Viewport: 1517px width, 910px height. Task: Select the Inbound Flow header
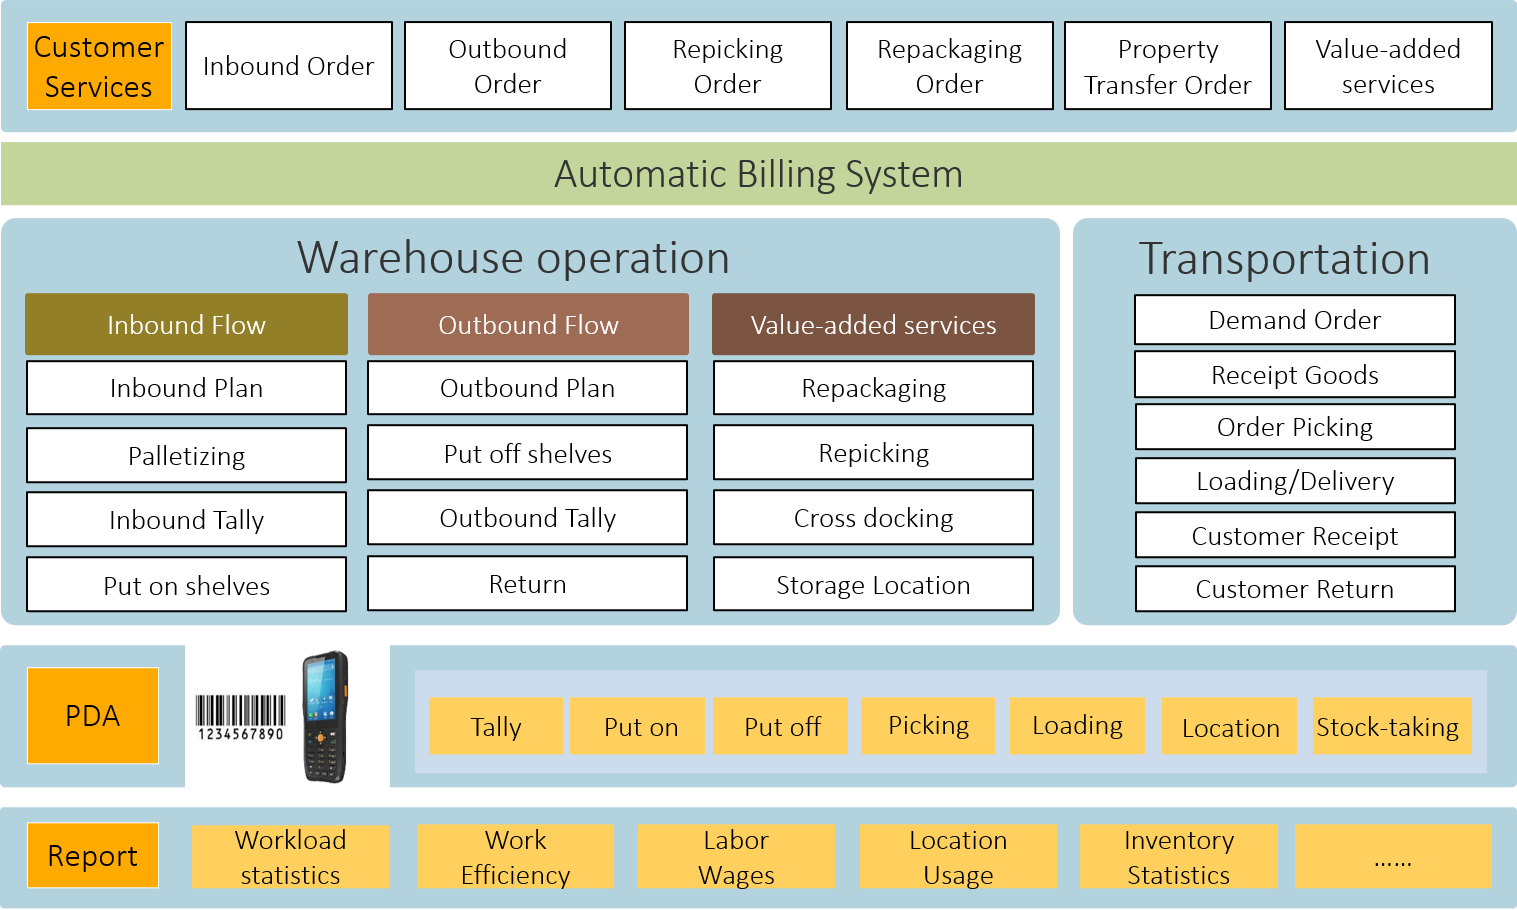point(186,325)
